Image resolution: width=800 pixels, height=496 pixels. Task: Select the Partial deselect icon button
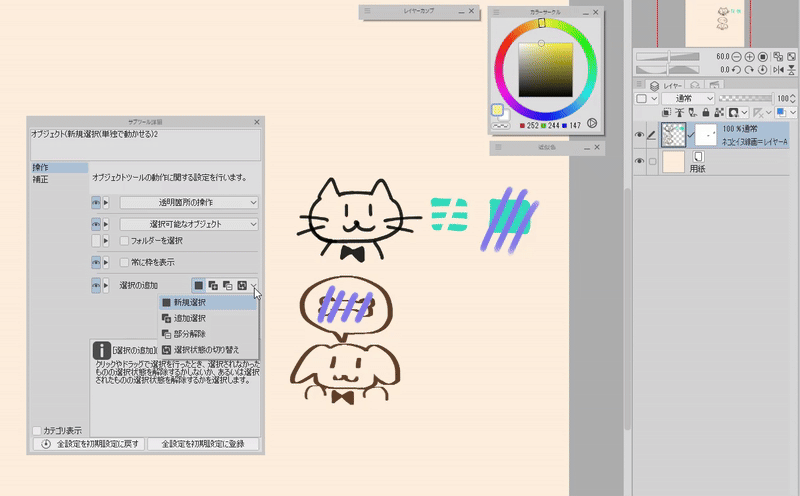(x=228, y=285)
